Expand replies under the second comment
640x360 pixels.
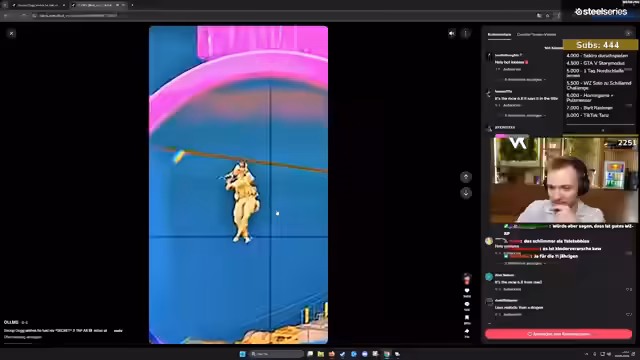[524, 116]
